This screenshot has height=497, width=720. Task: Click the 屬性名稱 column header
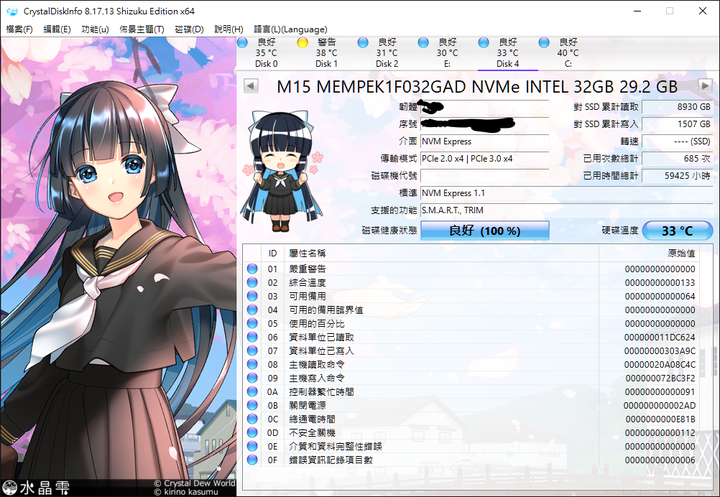441,253
